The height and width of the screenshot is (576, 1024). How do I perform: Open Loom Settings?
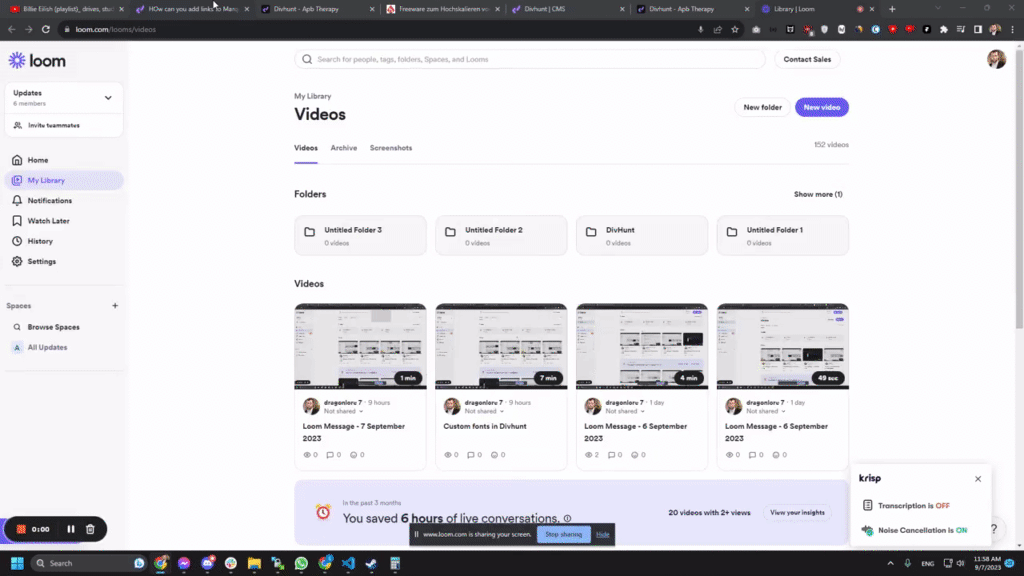pos(41,261)
